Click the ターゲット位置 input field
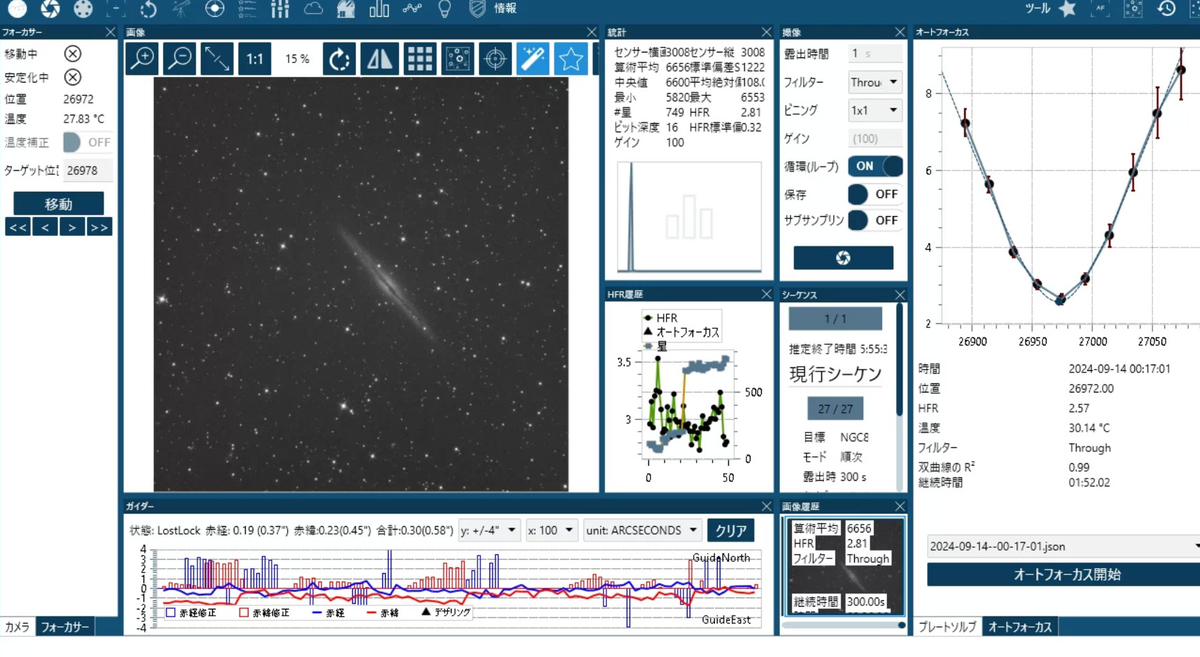The width and height of the screenshot is (1200, 657). click(x=87, y=171)
